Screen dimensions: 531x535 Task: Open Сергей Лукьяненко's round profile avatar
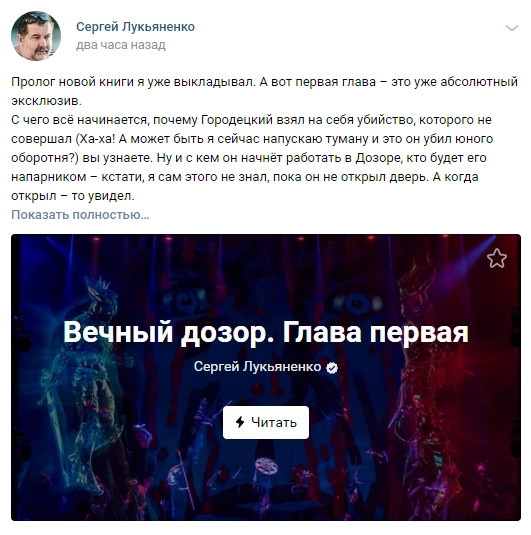pos(36,36)
